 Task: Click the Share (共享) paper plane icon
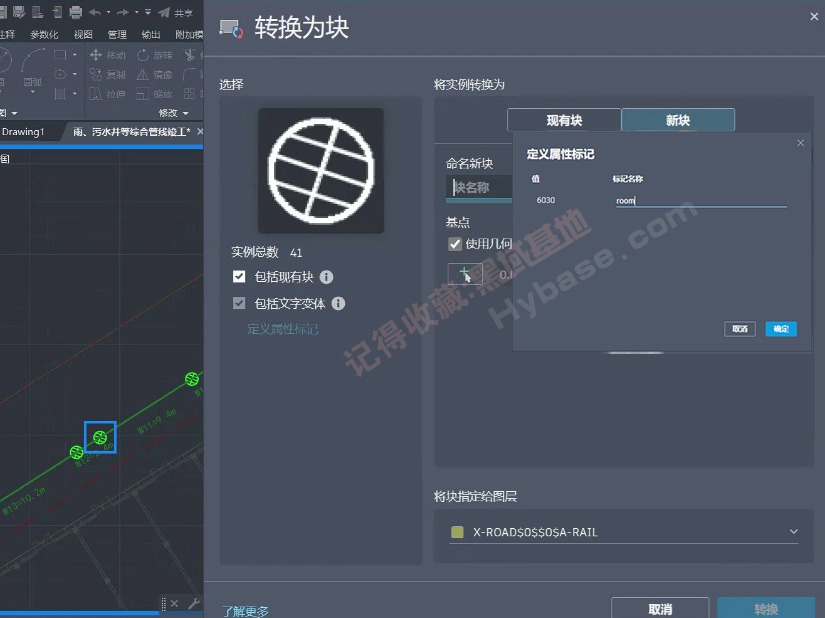(x=164, y=12)
